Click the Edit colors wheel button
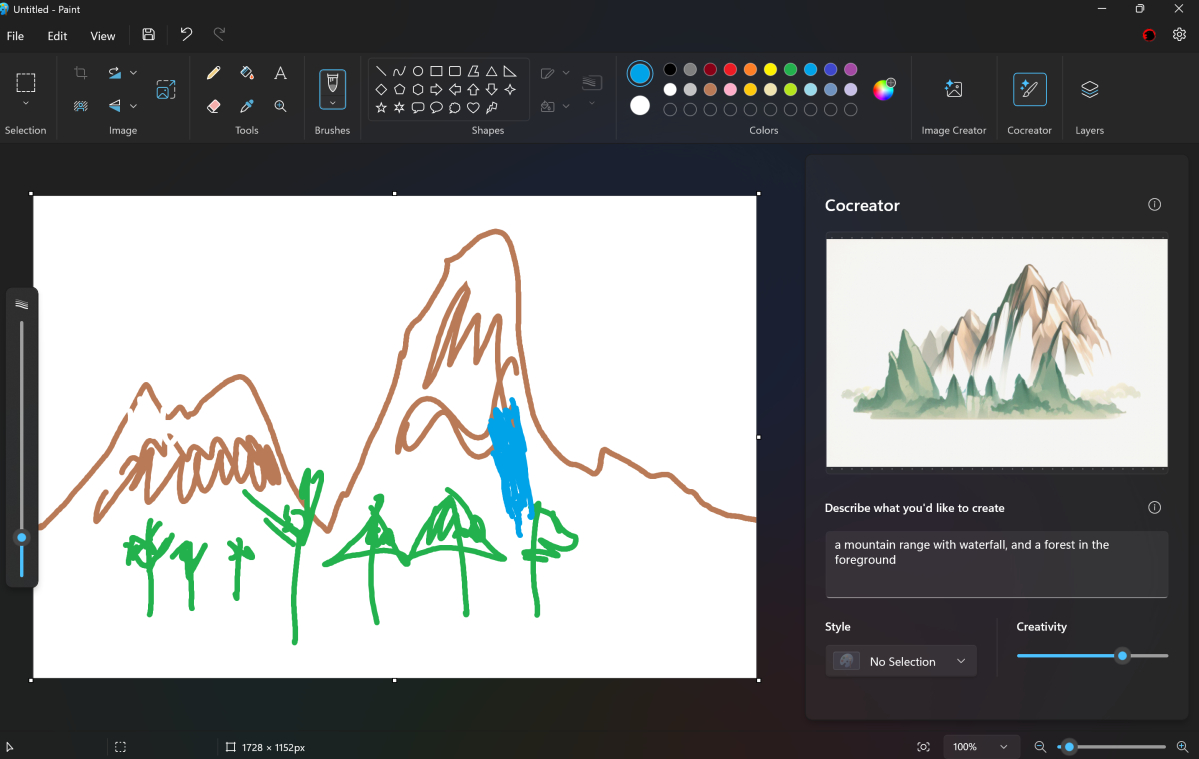The width and height of the screenshot is (1199, 759). pos(884,90)
